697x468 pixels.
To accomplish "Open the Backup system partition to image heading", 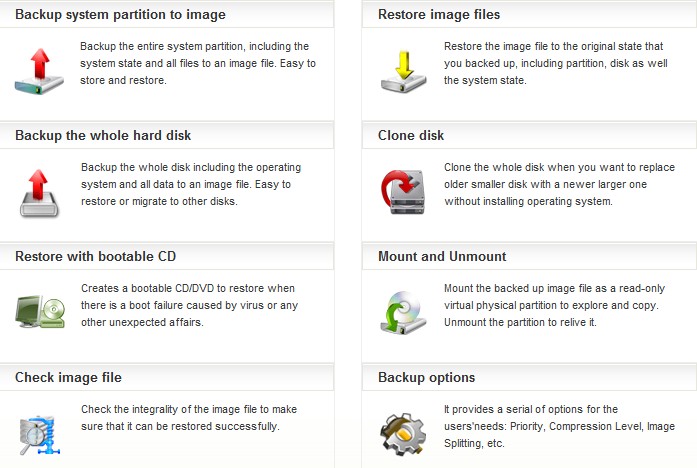I will (120, 15).
